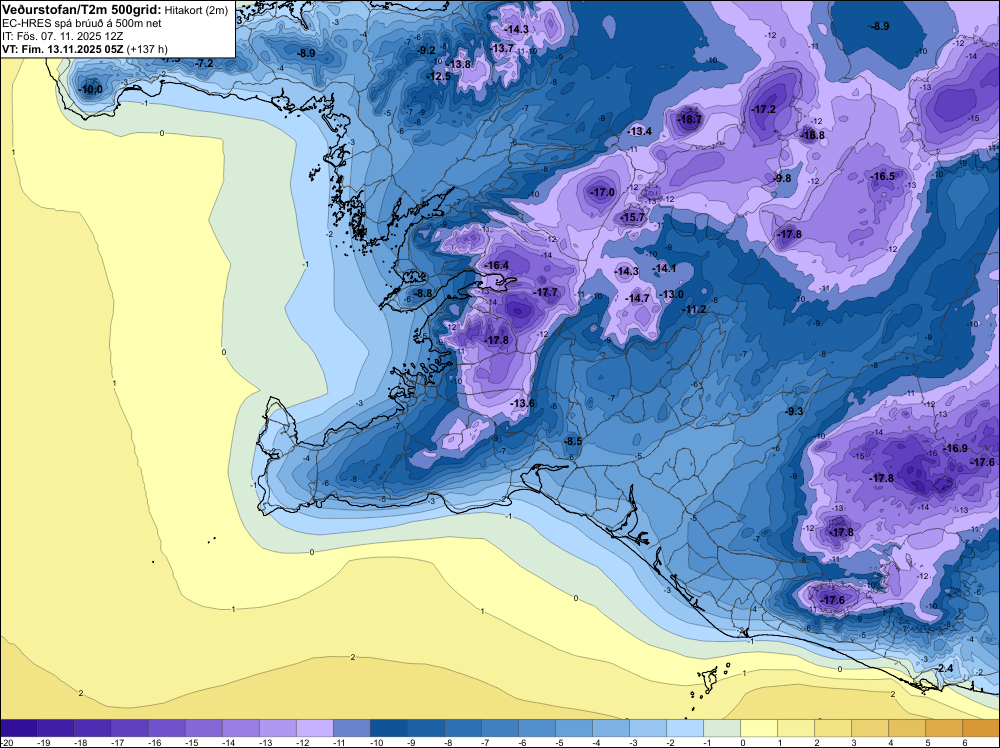This screenshot has width=1000, height=748.
Task: Click the -7.2 temperature label on map
Action: 204,63
